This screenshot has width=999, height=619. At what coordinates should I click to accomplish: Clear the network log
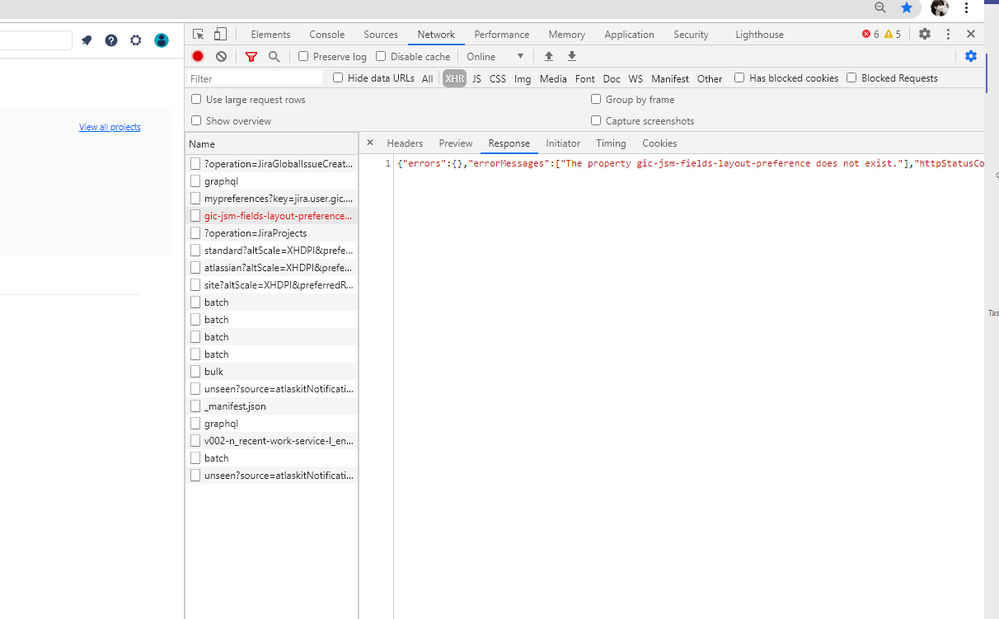221,57
